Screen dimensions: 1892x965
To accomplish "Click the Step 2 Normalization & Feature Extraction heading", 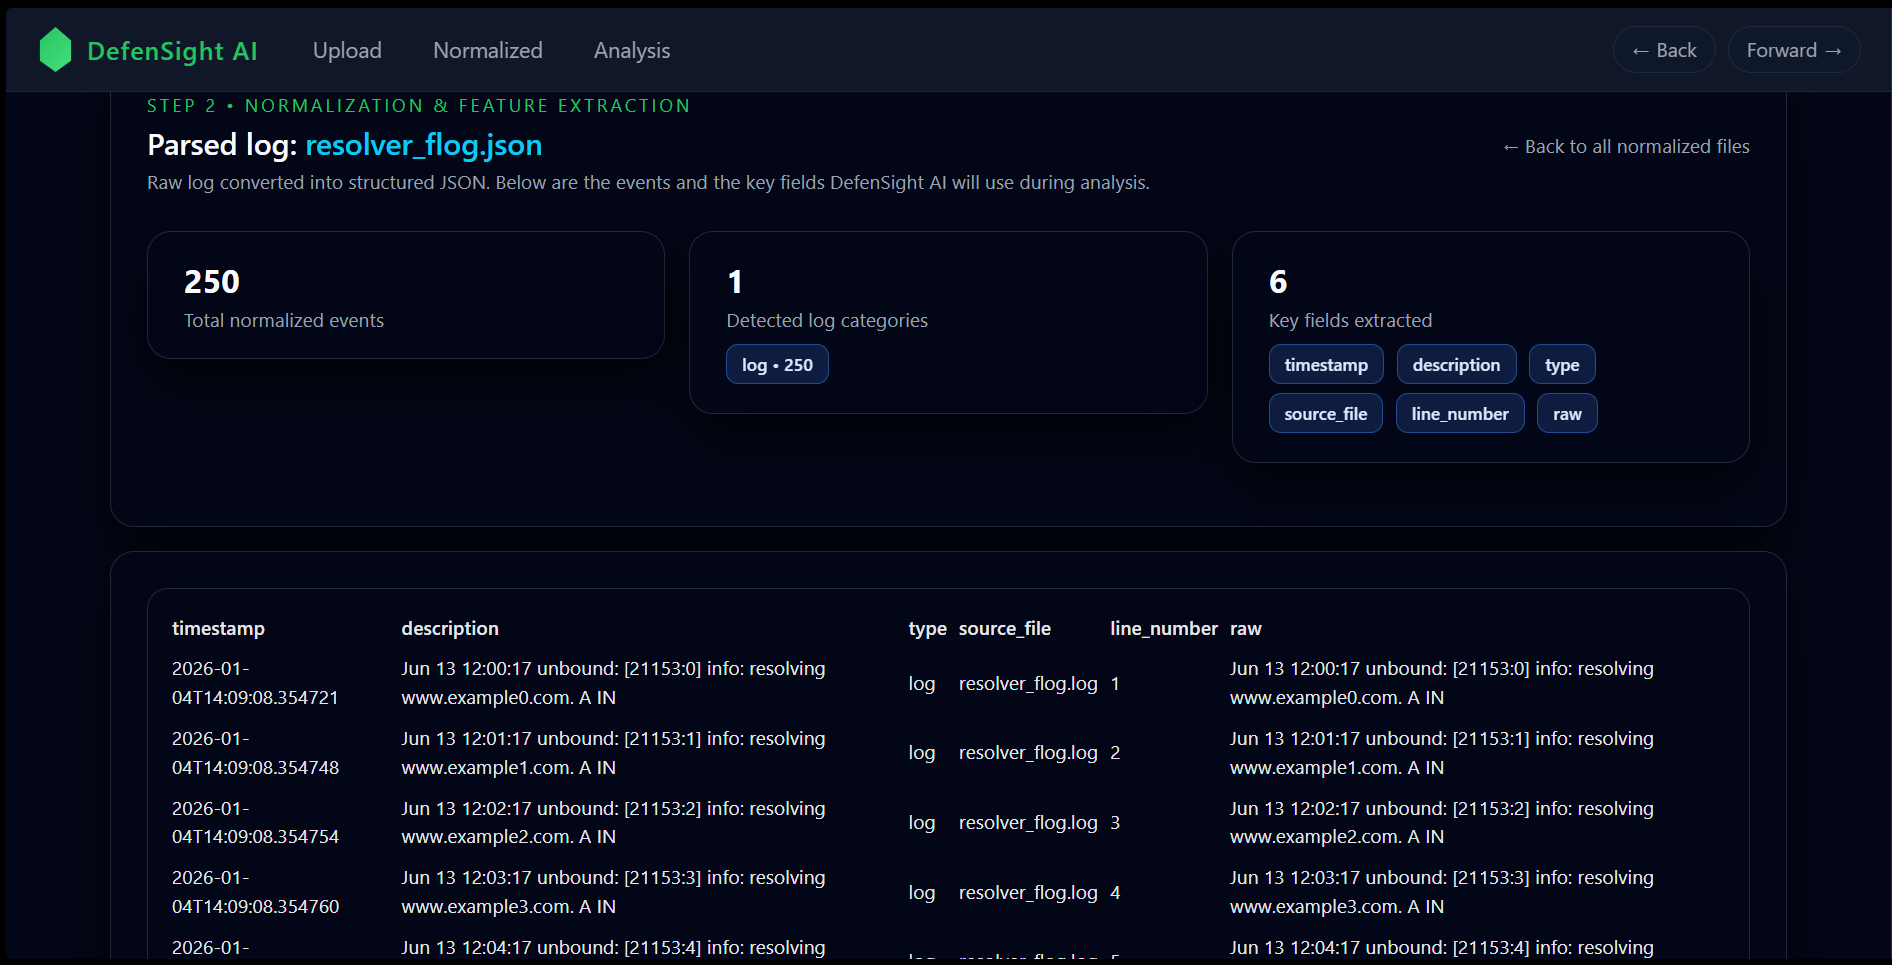I will click(418, 106).
